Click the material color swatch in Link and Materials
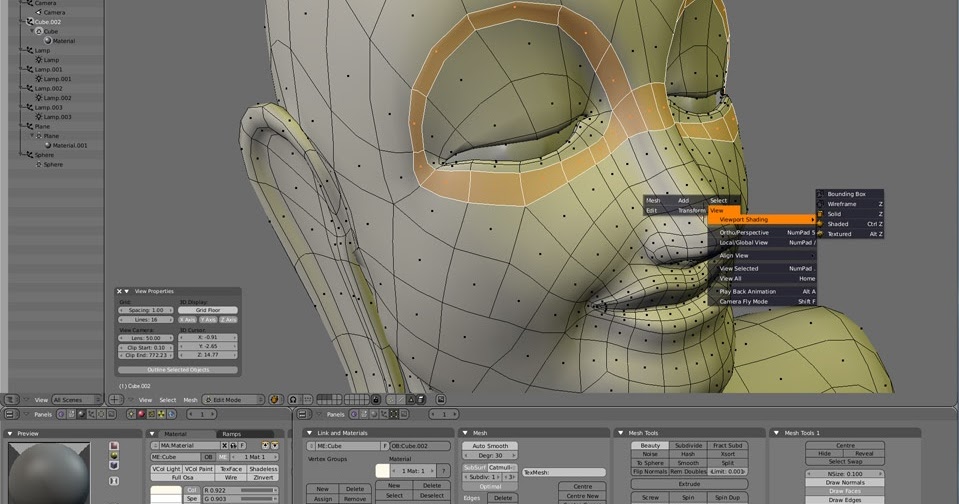959x504 pixels. click(x=382, y=470)
